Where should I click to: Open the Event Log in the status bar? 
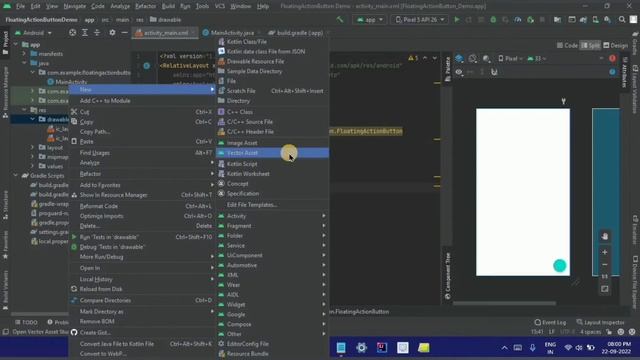tap(550, 322)
